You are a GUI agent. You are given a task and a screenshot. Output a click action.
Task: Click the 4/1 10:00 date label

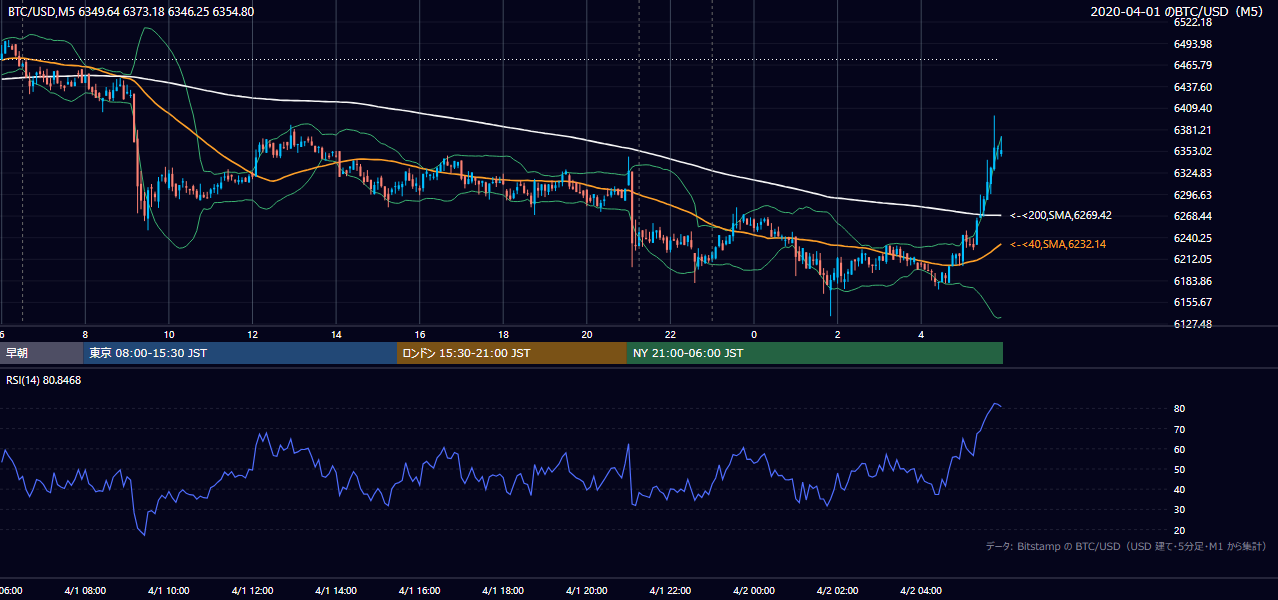point(168,590)
